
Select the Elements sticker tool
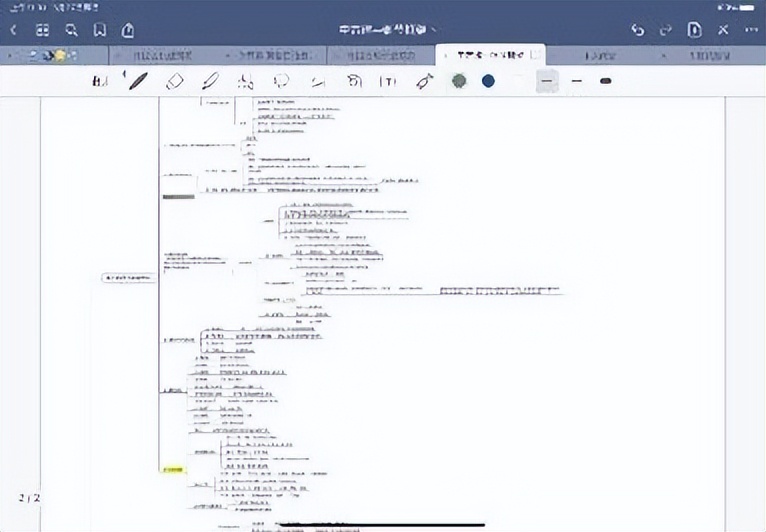[x=318, y=82]
